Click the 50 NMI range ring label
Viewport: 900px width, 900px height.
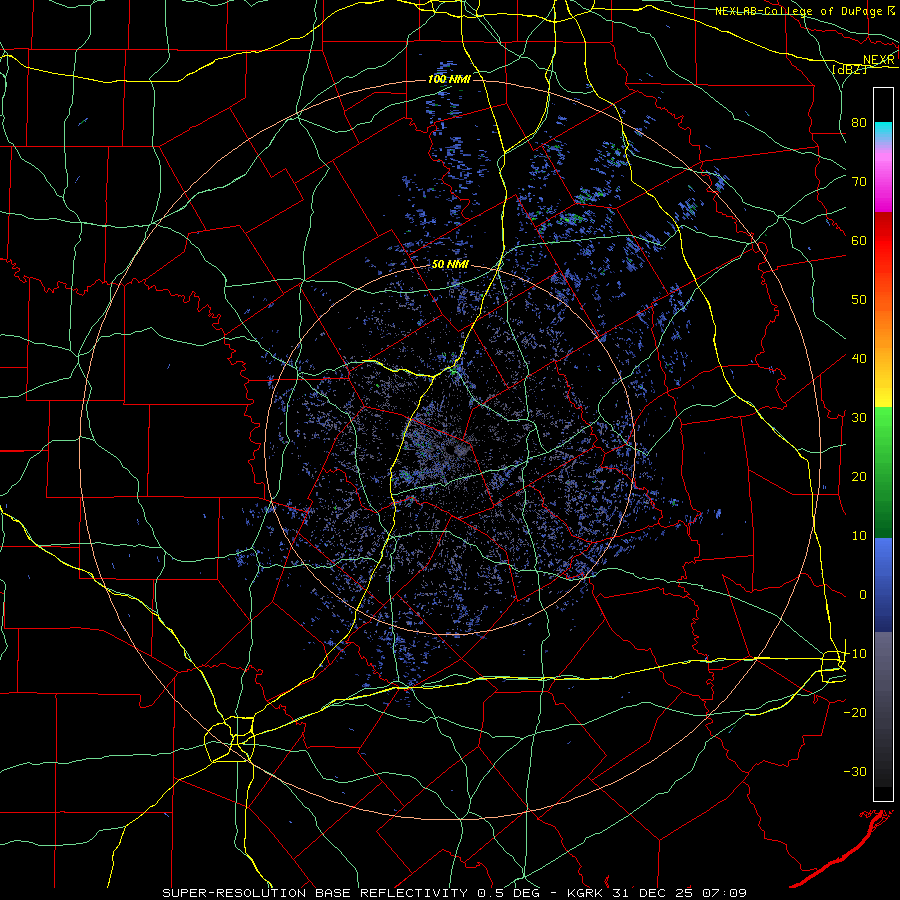tap(450, 265)
